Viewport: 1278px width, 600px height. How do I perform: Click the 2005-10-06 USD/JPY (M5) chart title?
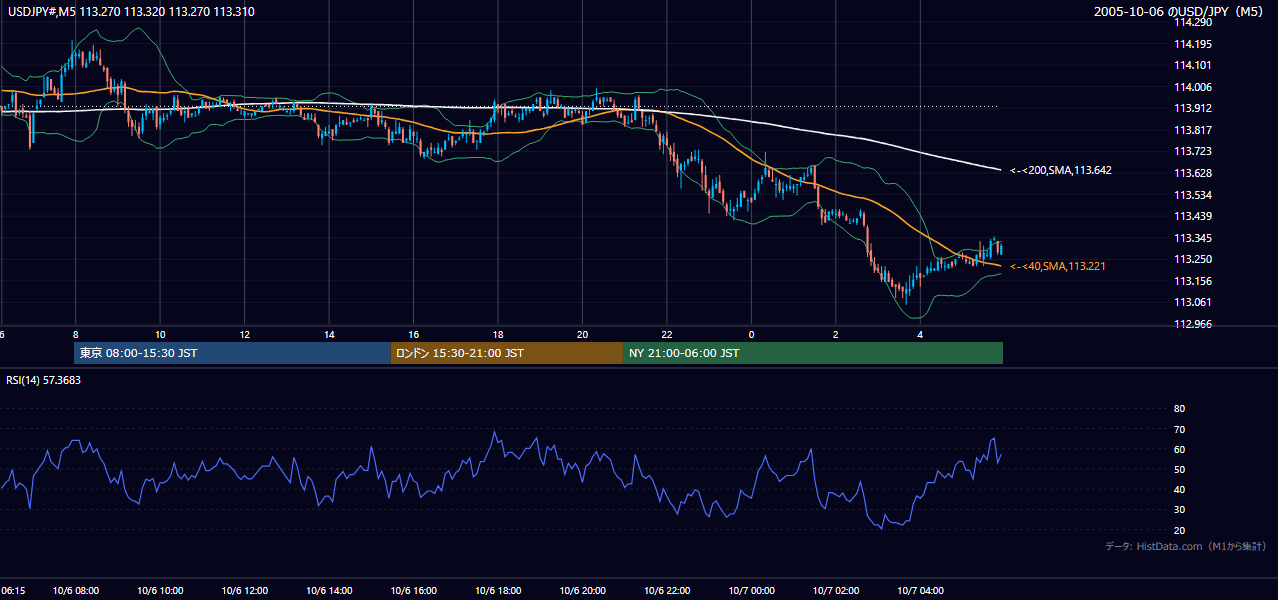tap(1179, 12)
